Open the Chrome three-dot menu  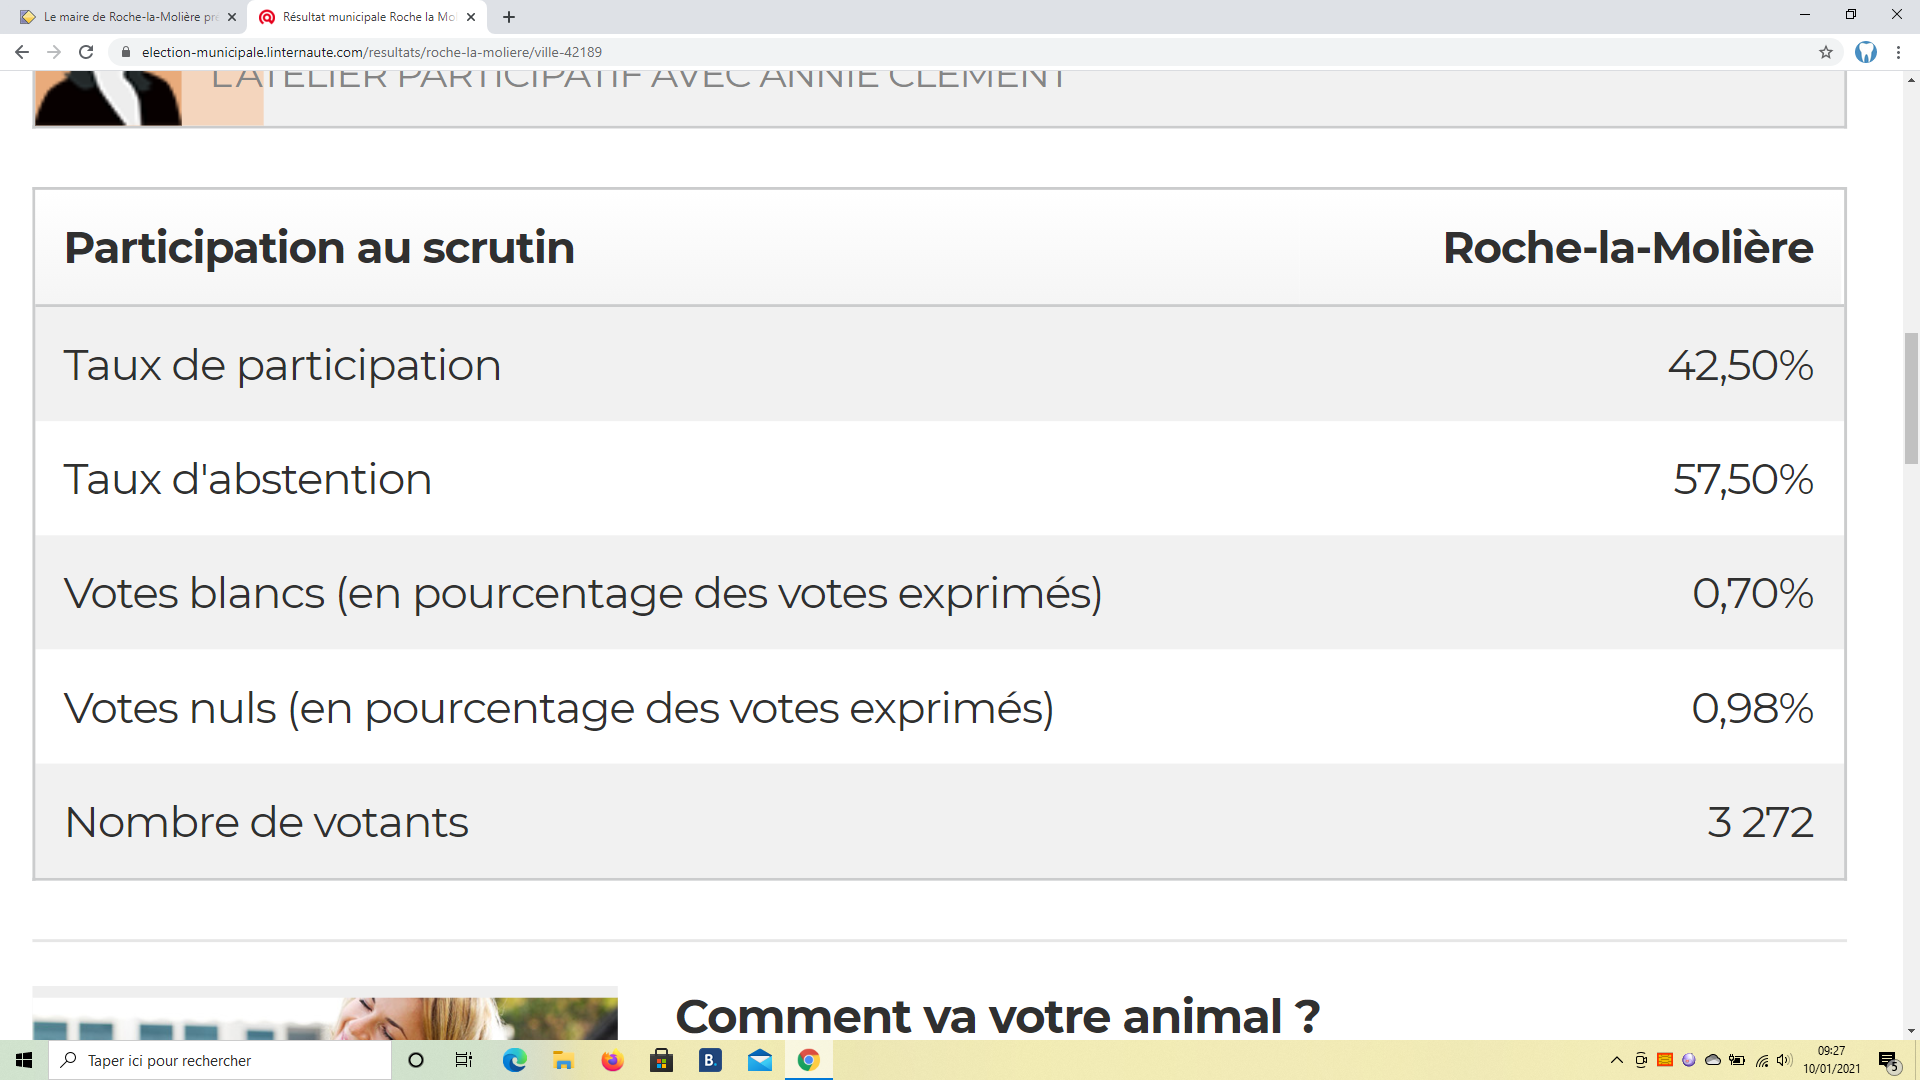(1898, 52)
